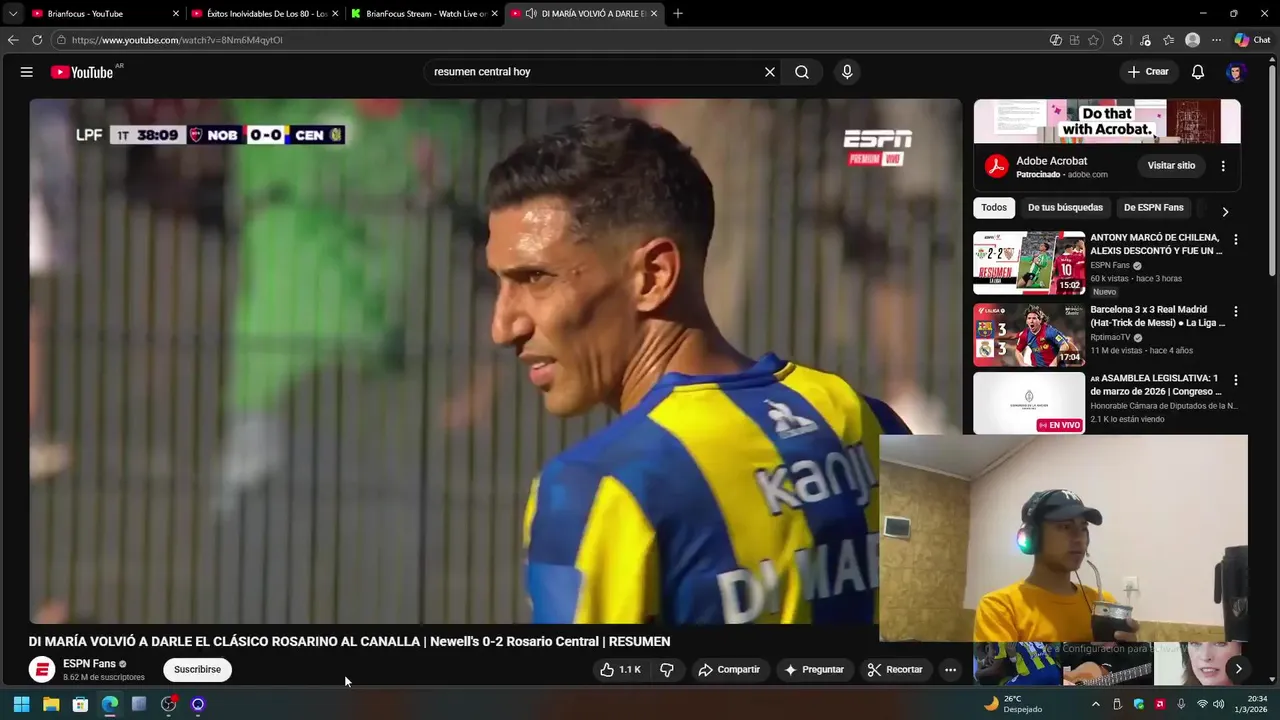Open the YouTube account avatar menu

[1236, 72]
